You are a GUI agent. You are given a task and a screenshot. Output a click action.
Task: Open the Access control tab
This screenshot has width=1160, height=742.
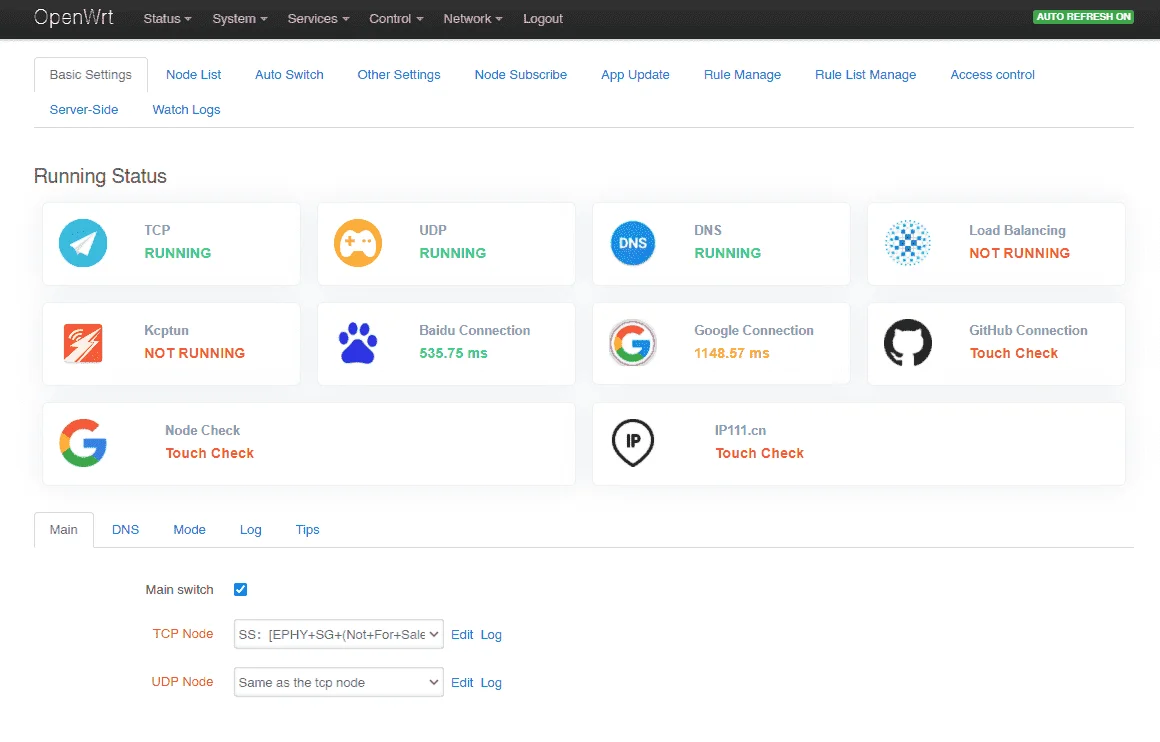tap(992, 75)
